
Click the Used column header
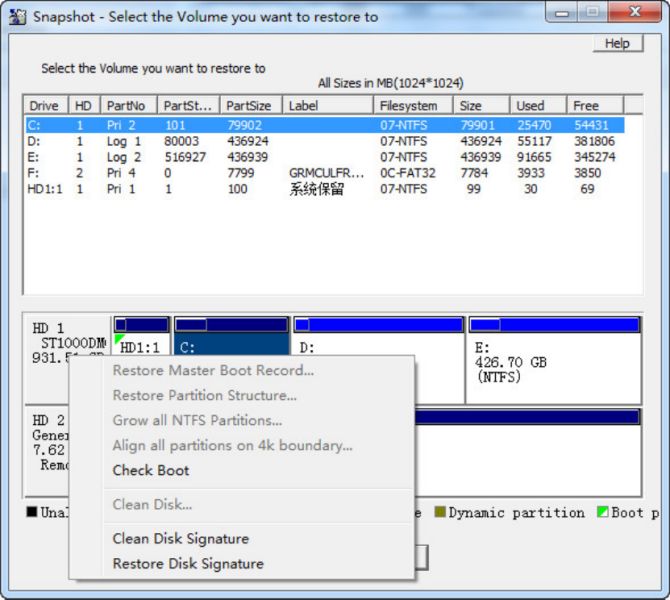click(538, 105)
